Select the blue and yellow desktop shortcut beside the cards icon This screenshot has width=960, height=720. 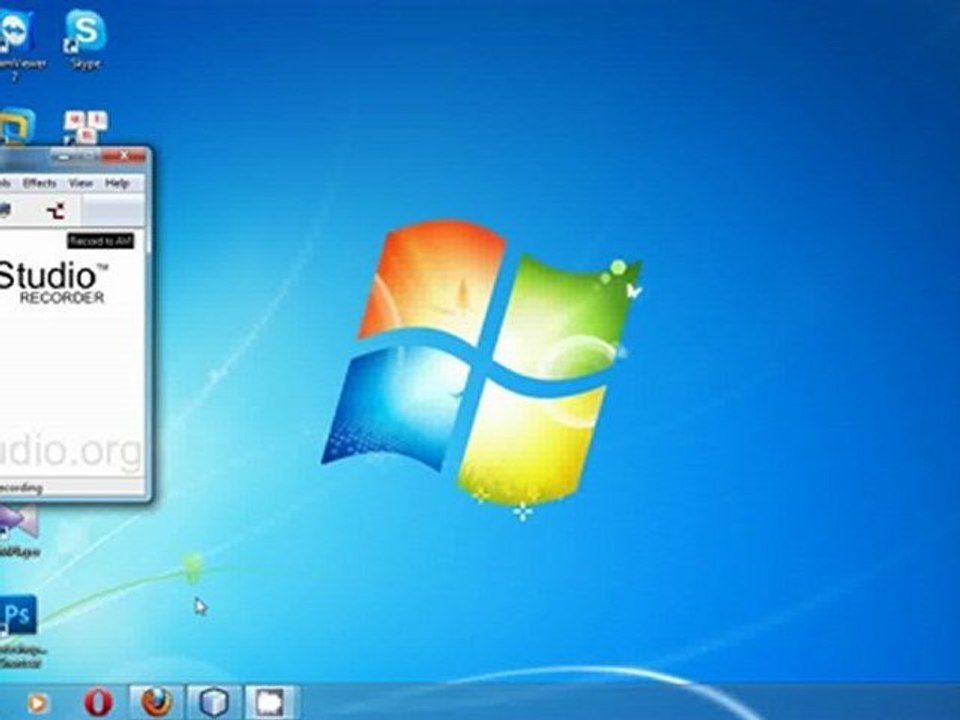[x=17, y=127]
